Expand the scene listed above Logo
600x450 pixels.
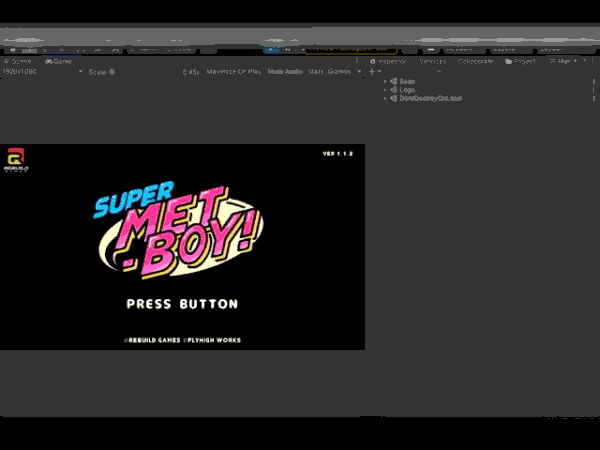[385, 82]
